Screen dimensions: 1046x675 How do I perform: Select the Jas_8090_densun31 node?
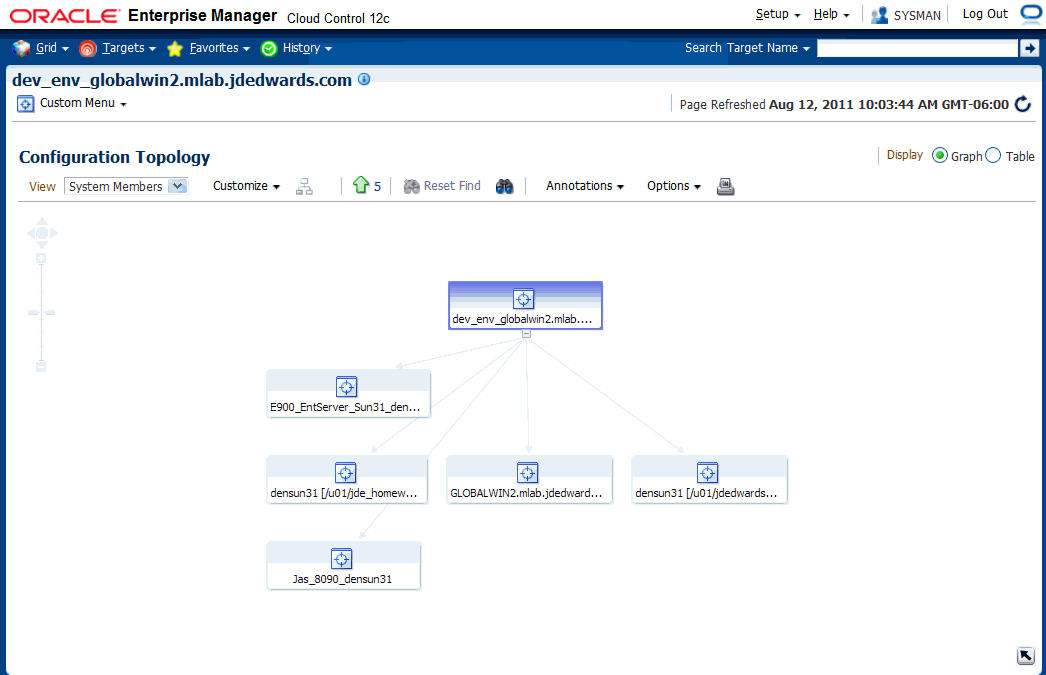tap(344, 566)
